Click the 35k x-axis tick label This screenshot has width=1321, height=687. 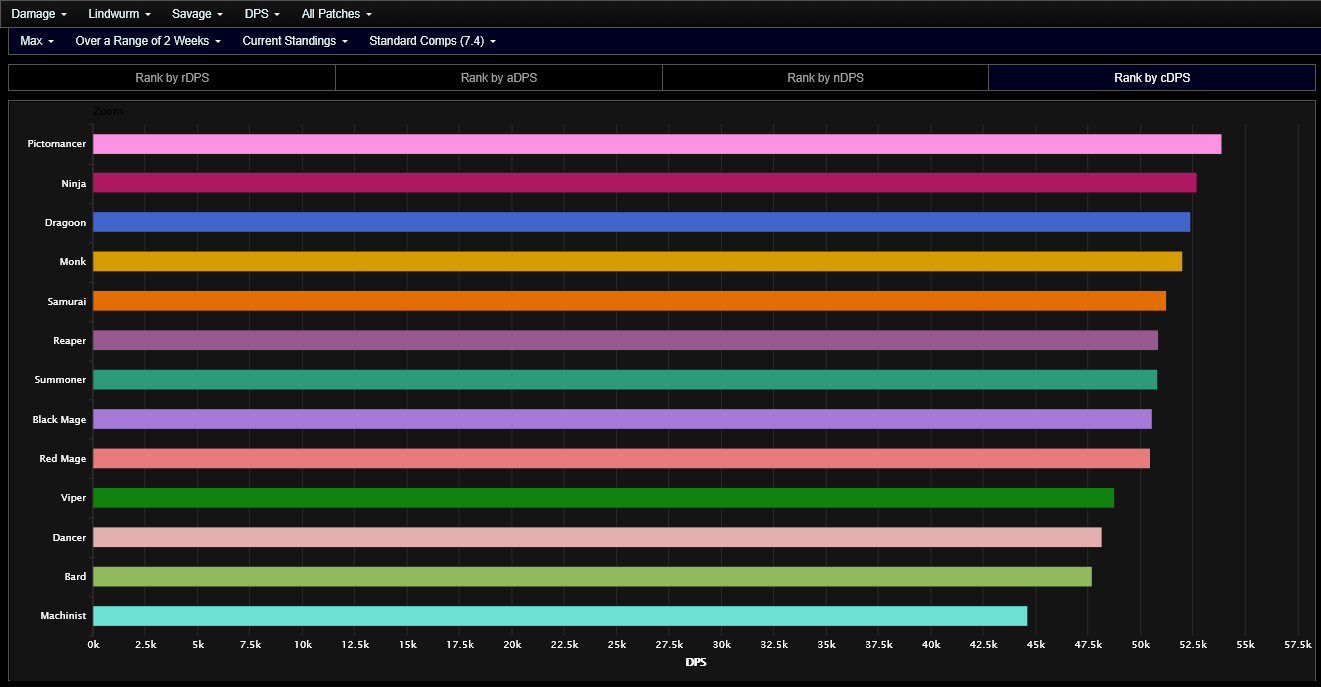826,645
